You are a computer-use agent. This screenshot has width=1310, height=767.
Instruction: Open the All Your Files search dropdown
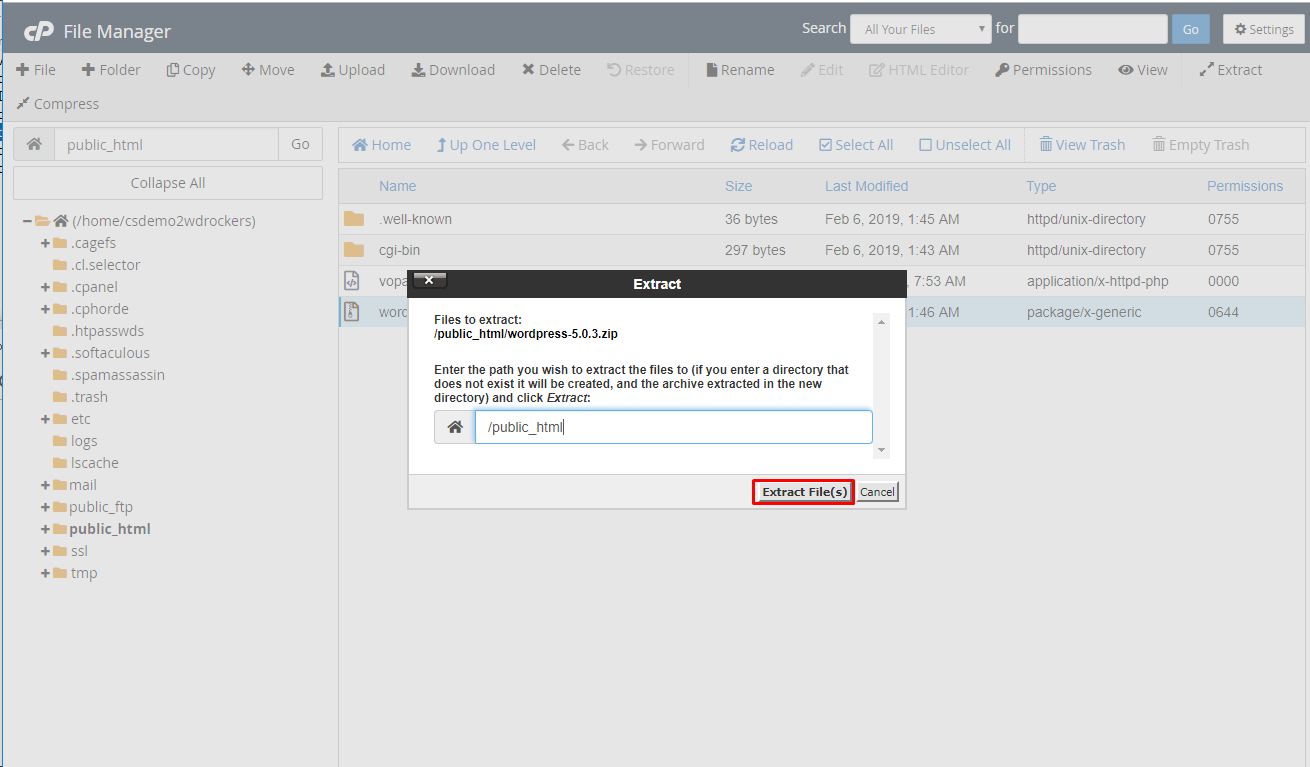pyautogui.click(x=920, y=29)
